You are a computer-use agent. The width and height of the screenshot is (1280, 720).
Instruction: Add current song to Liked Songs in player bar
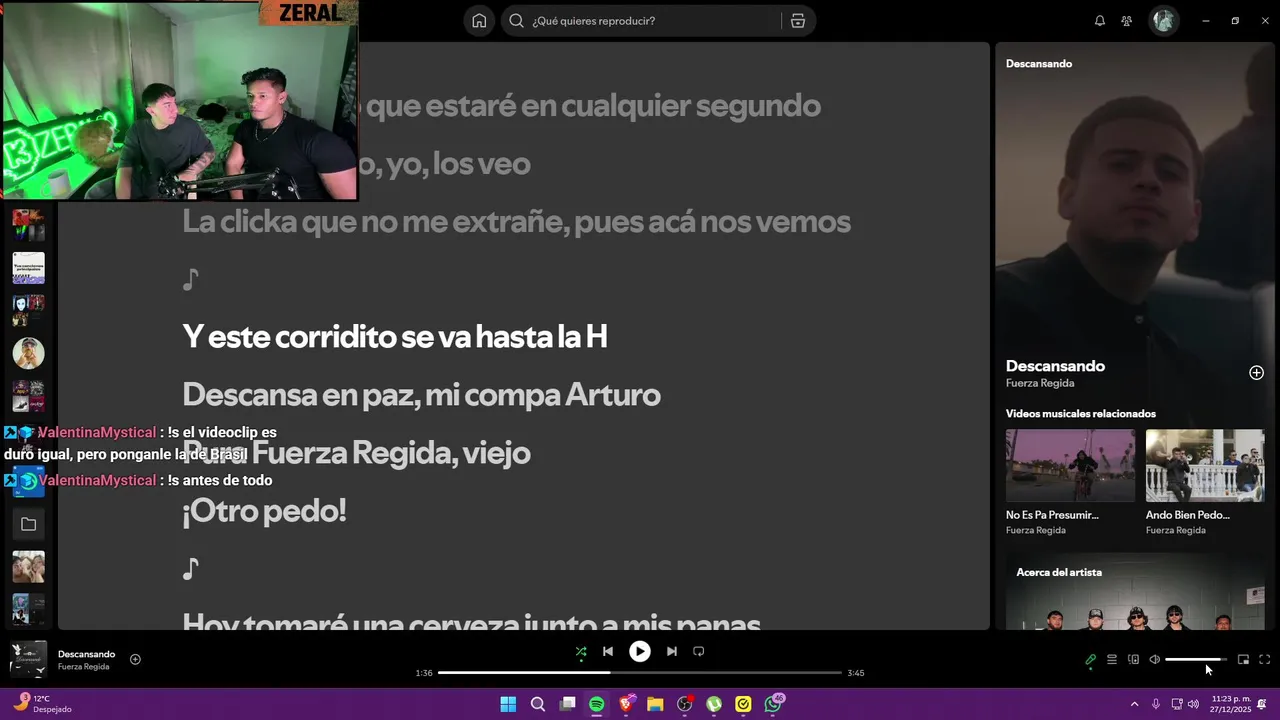click(135, 659)
